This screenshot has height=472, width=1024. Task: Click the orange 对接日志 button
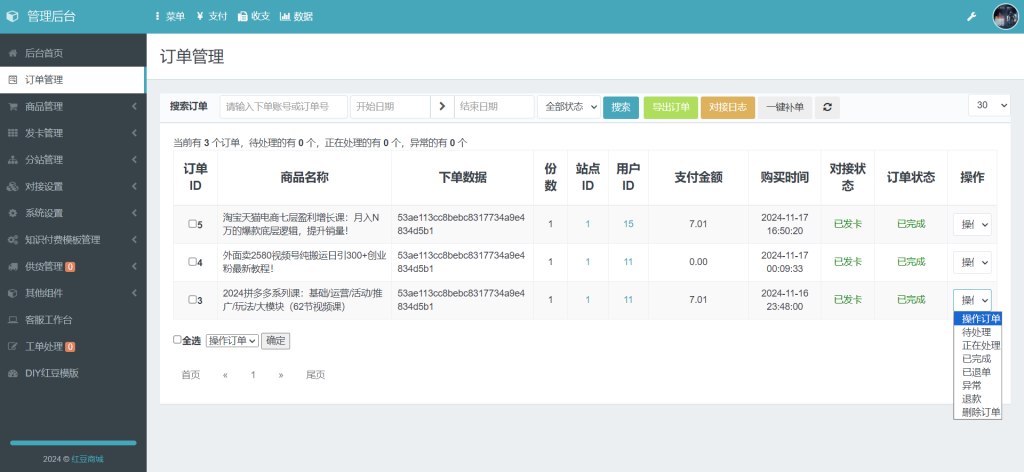tap(728, 108)
